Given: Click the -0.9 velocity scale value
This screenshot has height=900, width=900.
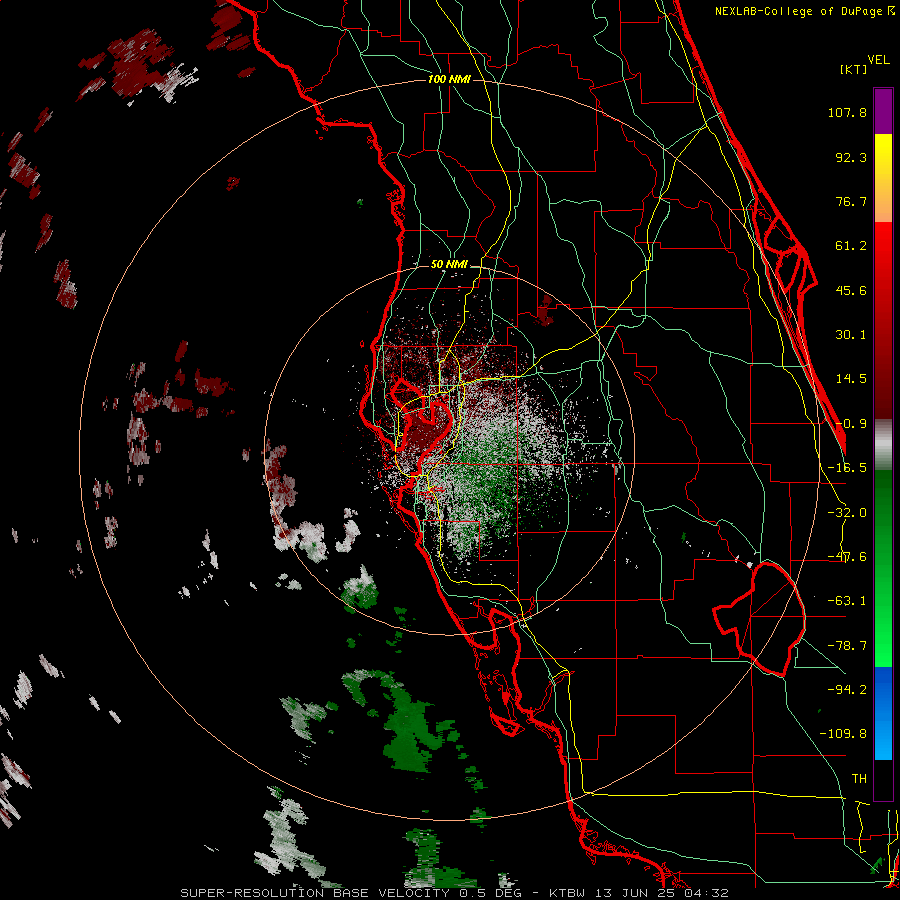Looking at the screenshot, I should (851, 424).
